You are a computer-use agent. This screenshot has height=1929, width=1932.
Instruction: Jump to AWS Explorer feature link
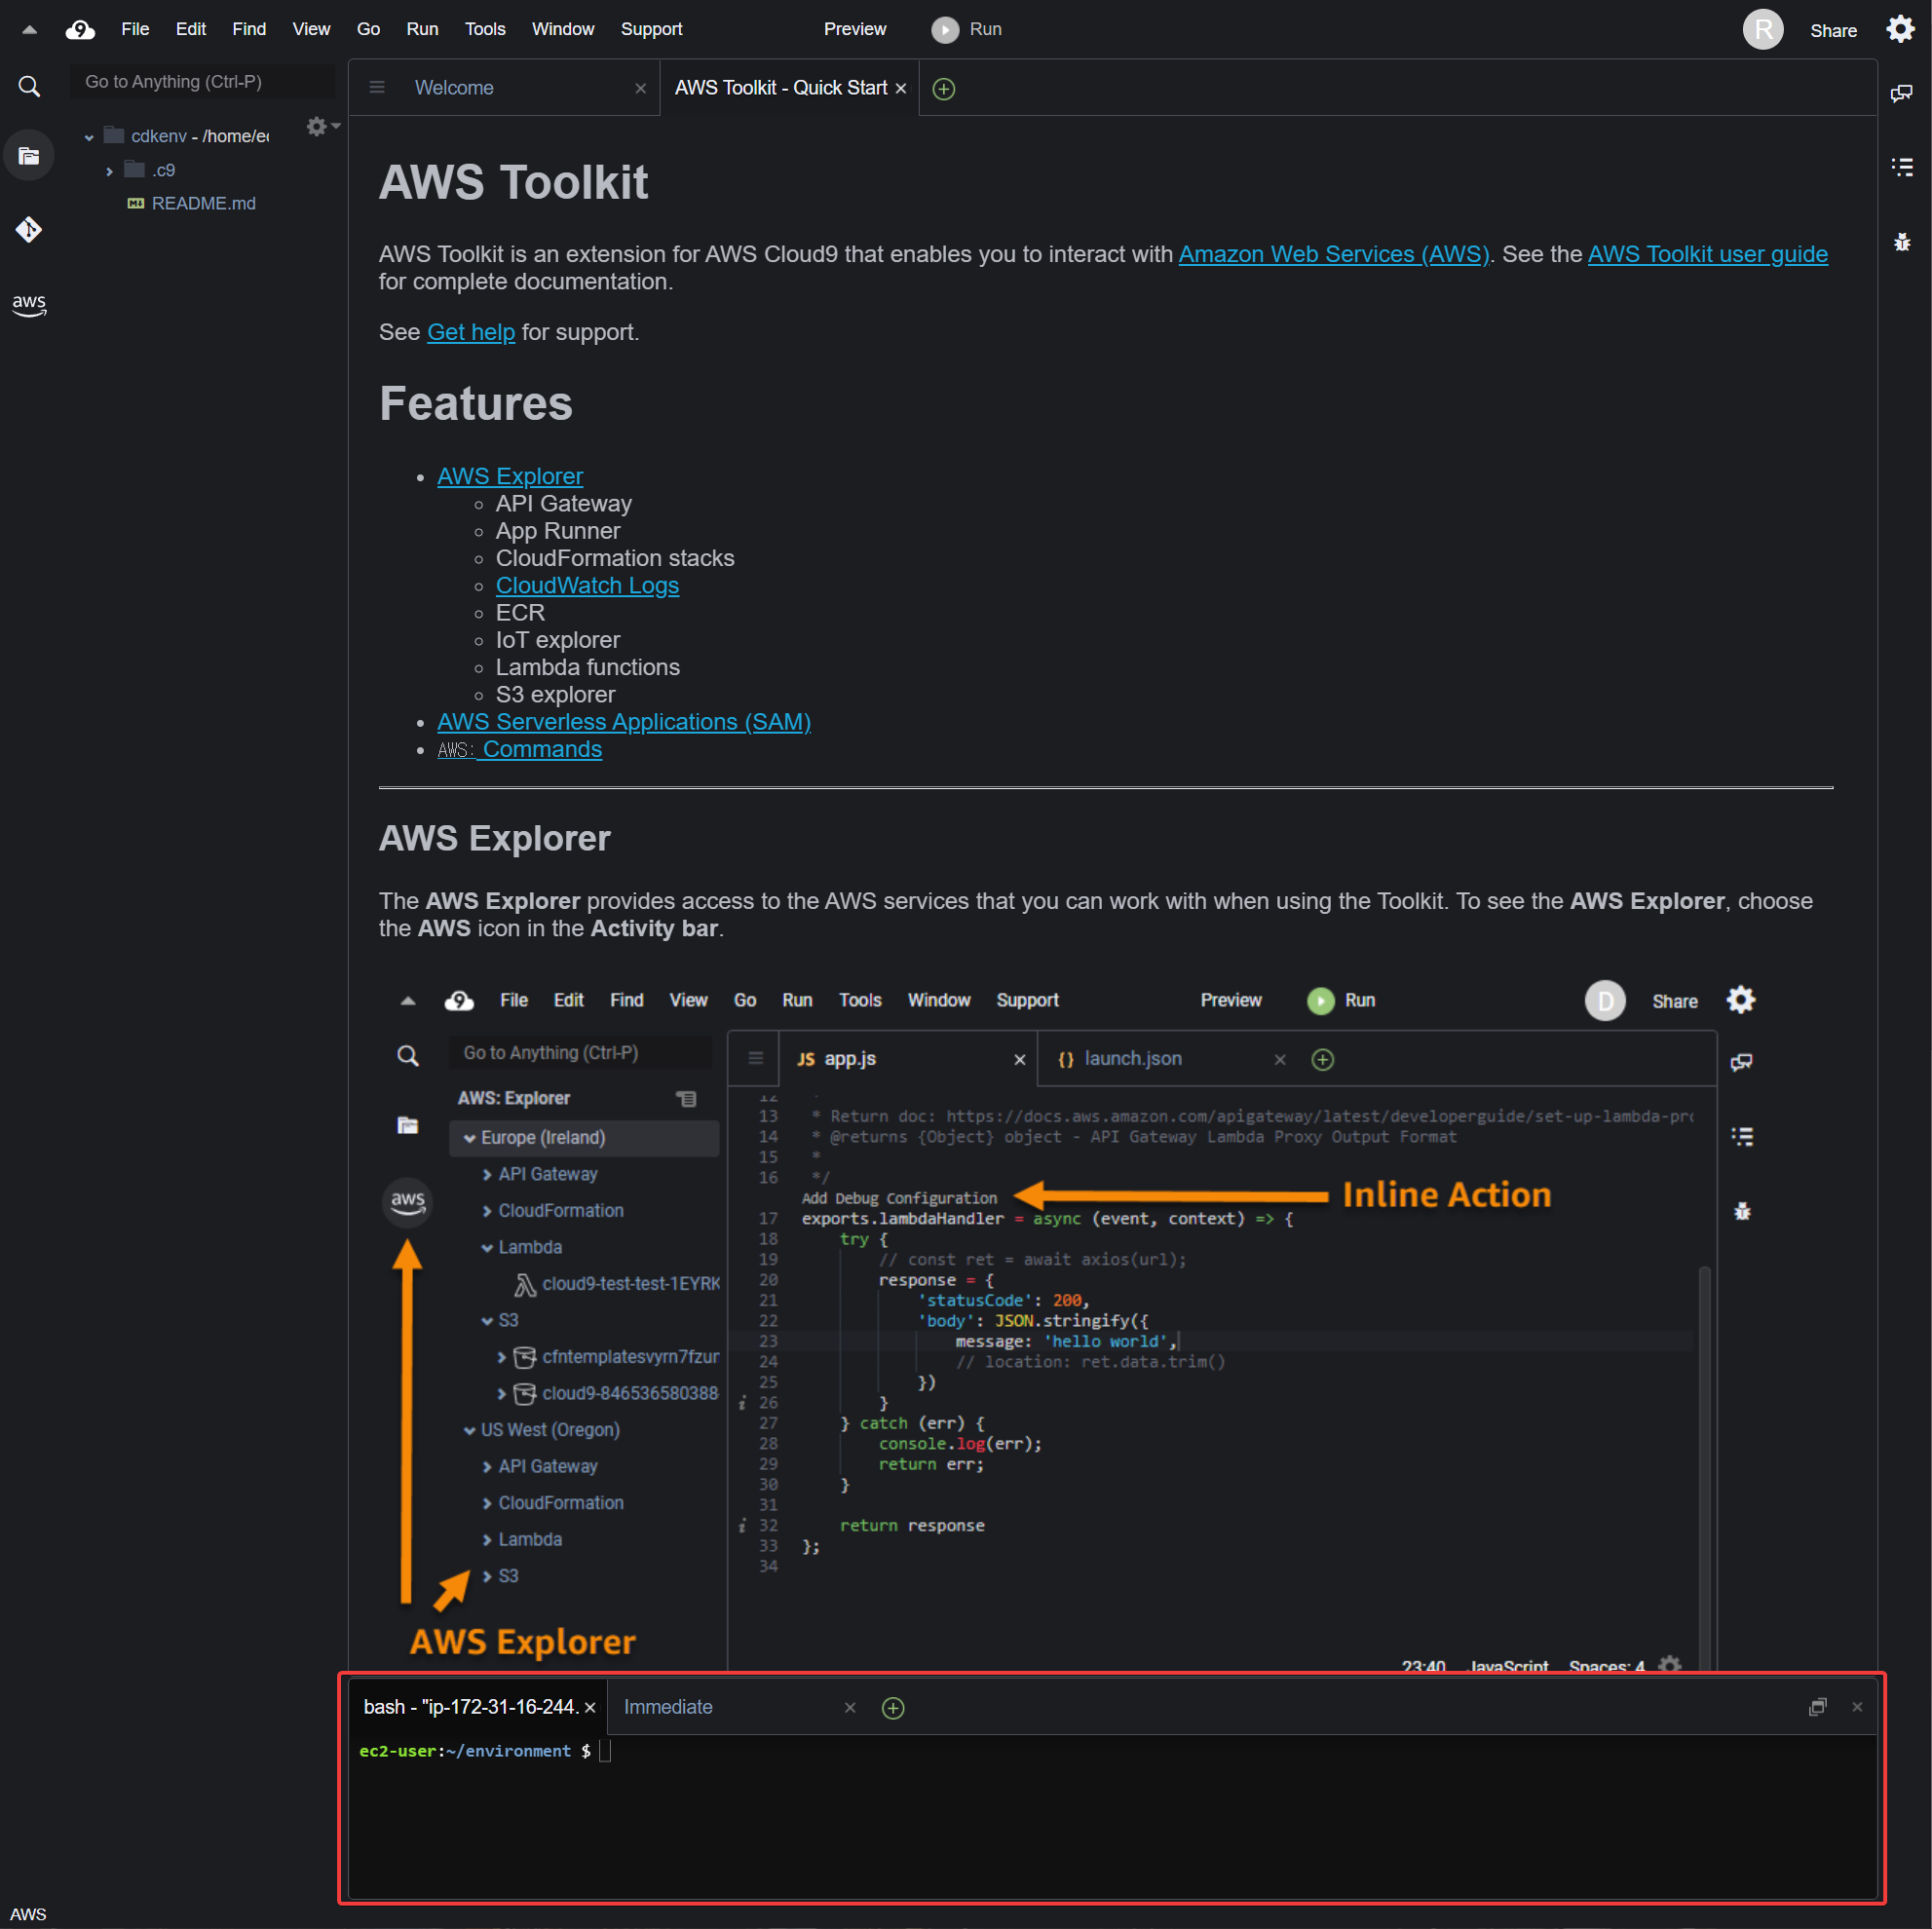tap(510, 476)
